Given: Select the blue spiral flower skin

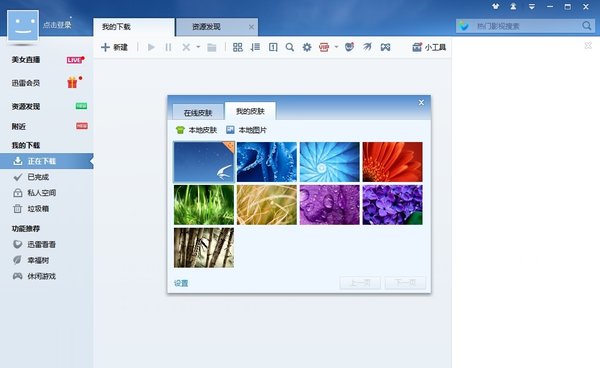Looking at the screenshot, I should tap(329, 162).
